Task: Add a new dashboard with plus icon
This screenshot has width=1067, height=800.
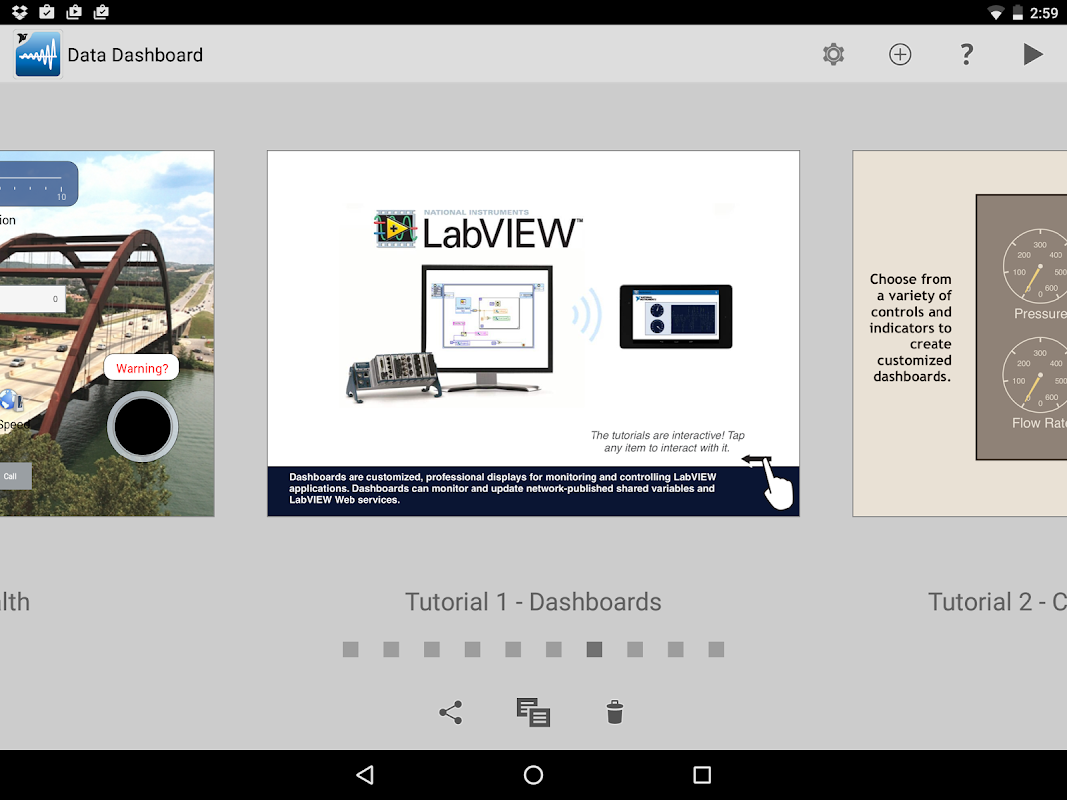Action: click(x=900, y=54)
